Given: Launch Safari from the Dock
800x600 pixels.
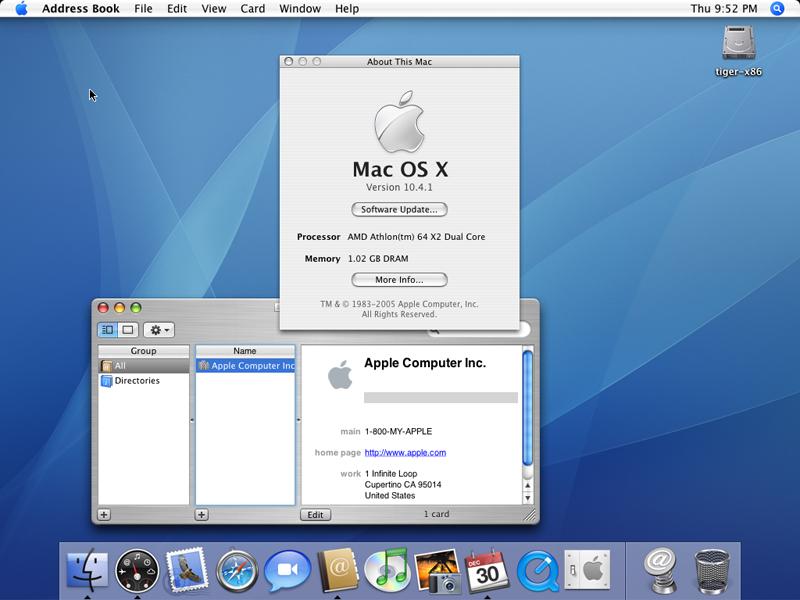Looking at the screenshot, I should point(237,571).
